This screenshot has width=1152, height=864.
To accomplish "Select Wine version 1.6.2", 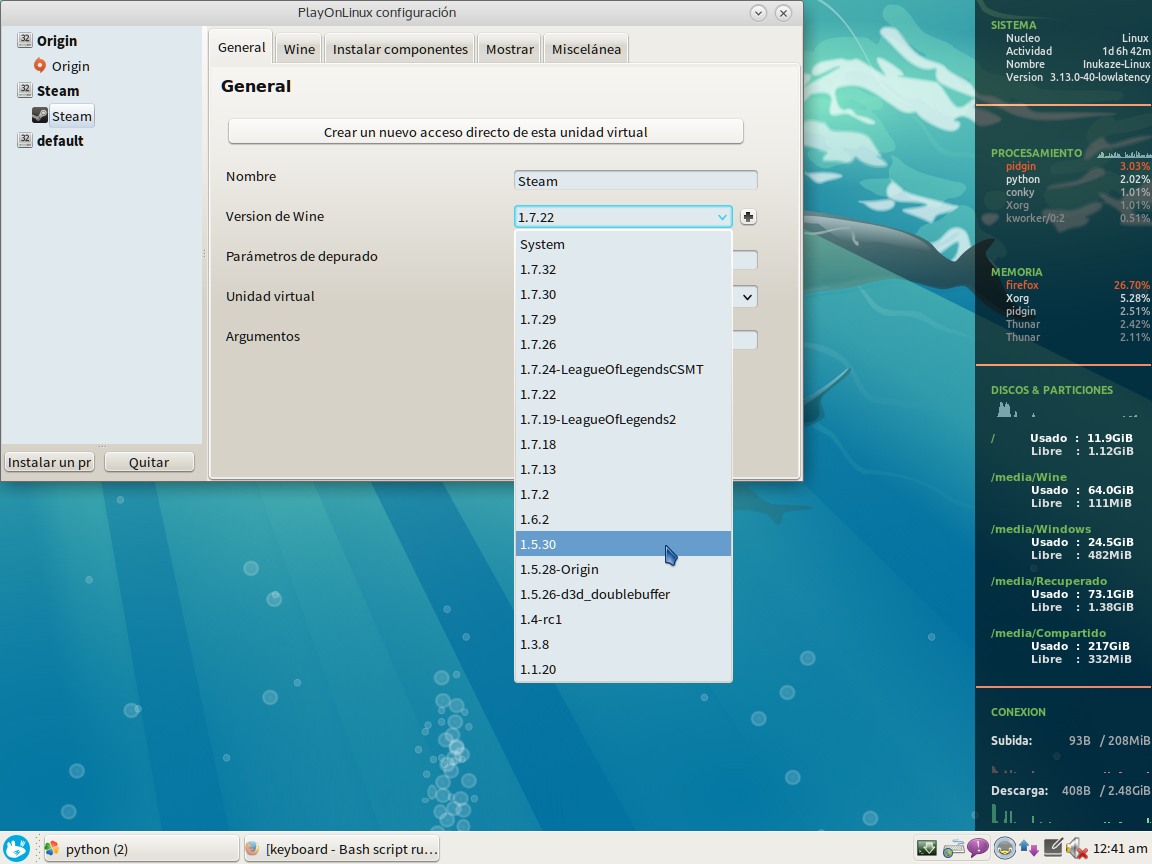I will tap(623, 519).
